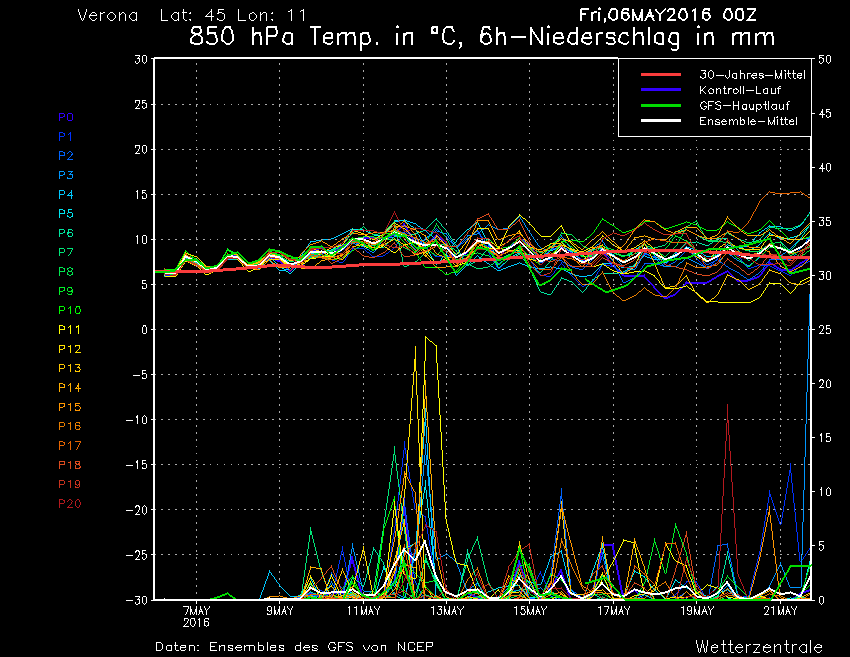Select the "Lat: 45 Lon: 11" coordinates text
Screen dimensions: 850x657
(233, 15)
